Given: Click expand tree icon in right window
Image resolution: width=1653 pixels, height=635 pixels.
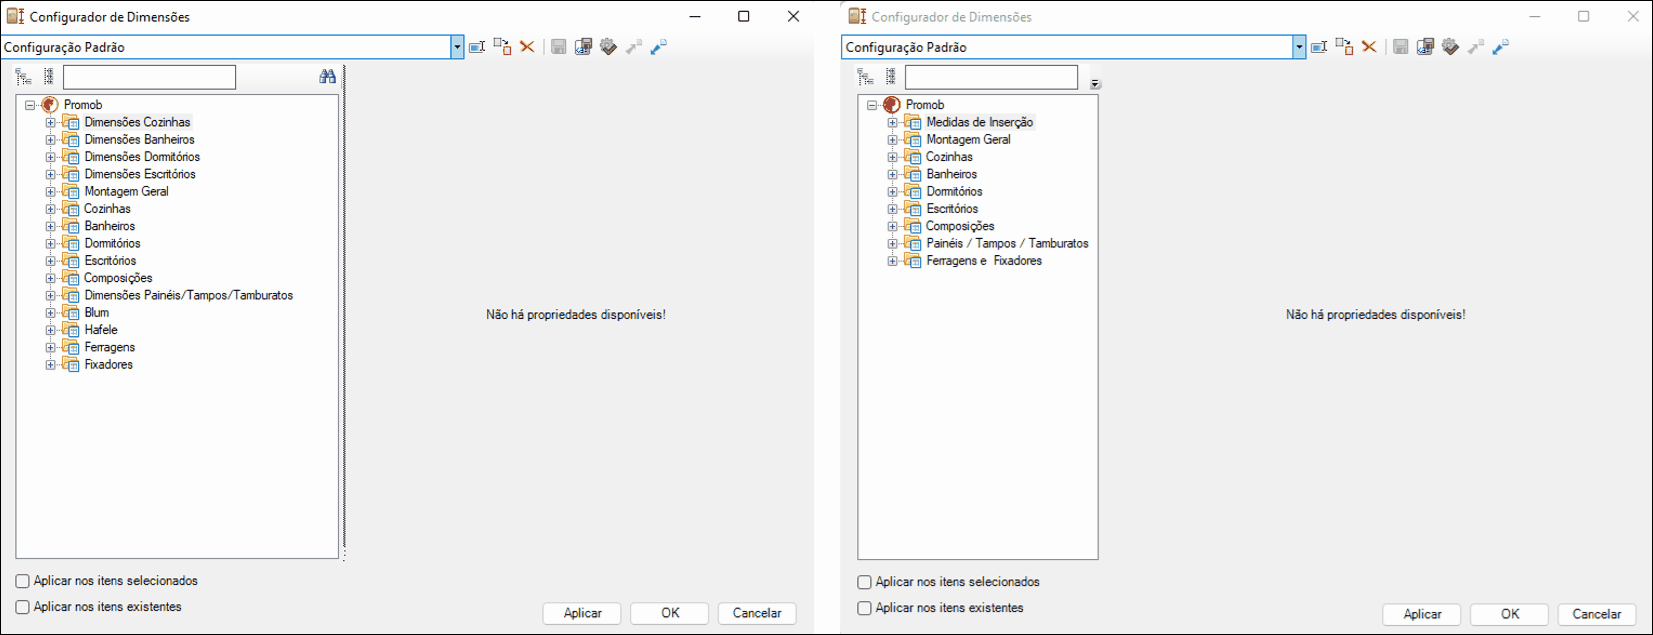Looking at the screenshot, I should pyautogui.click(x=866, y=77).
